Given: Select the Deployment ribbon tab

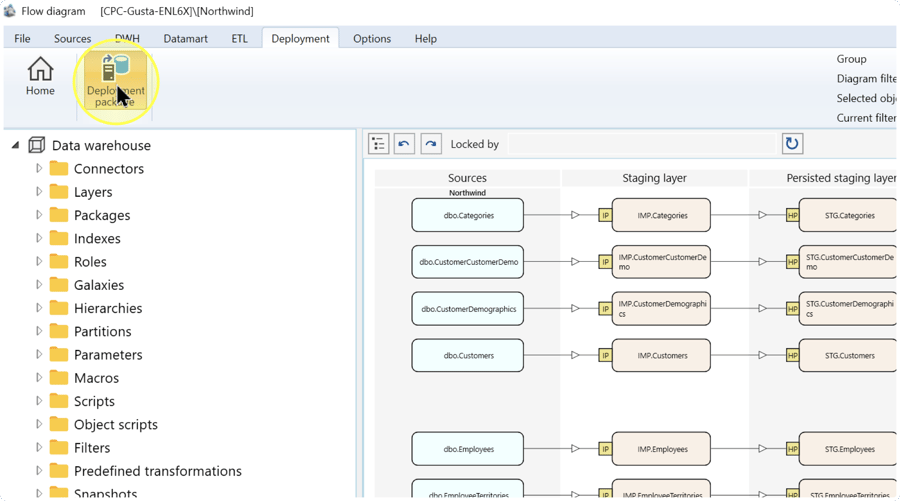Looking at the screenshot, I should tap(300, 38).
